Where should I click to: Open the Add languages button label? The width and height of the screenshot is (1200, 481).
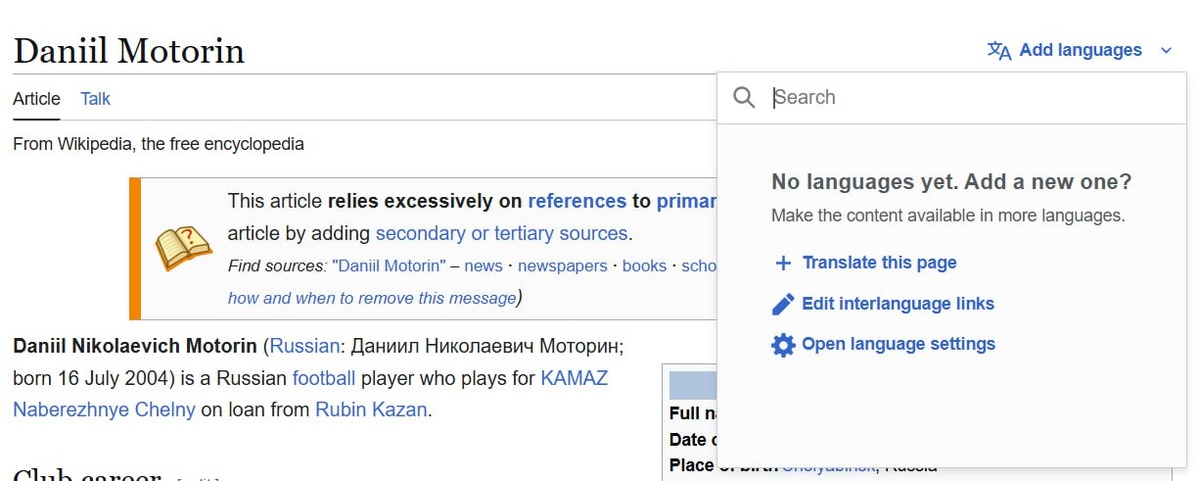1080,50
